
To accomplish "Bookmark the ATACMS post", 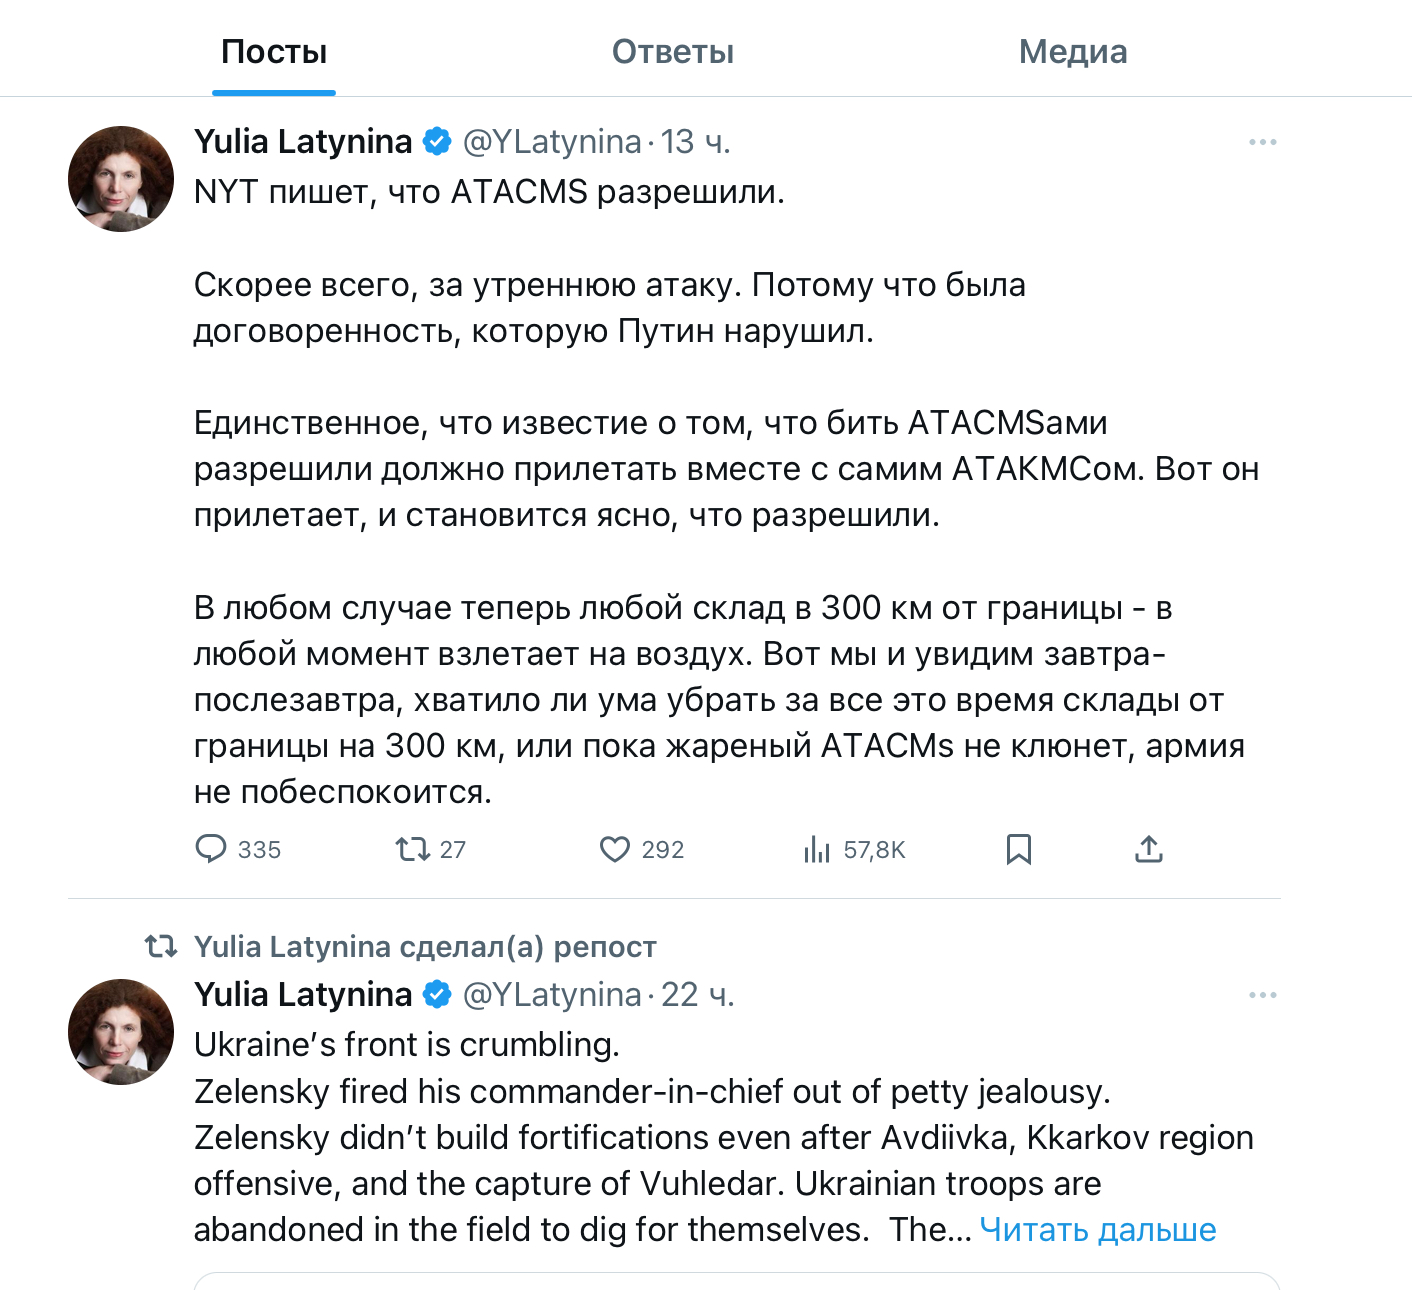I will 1018,849.
